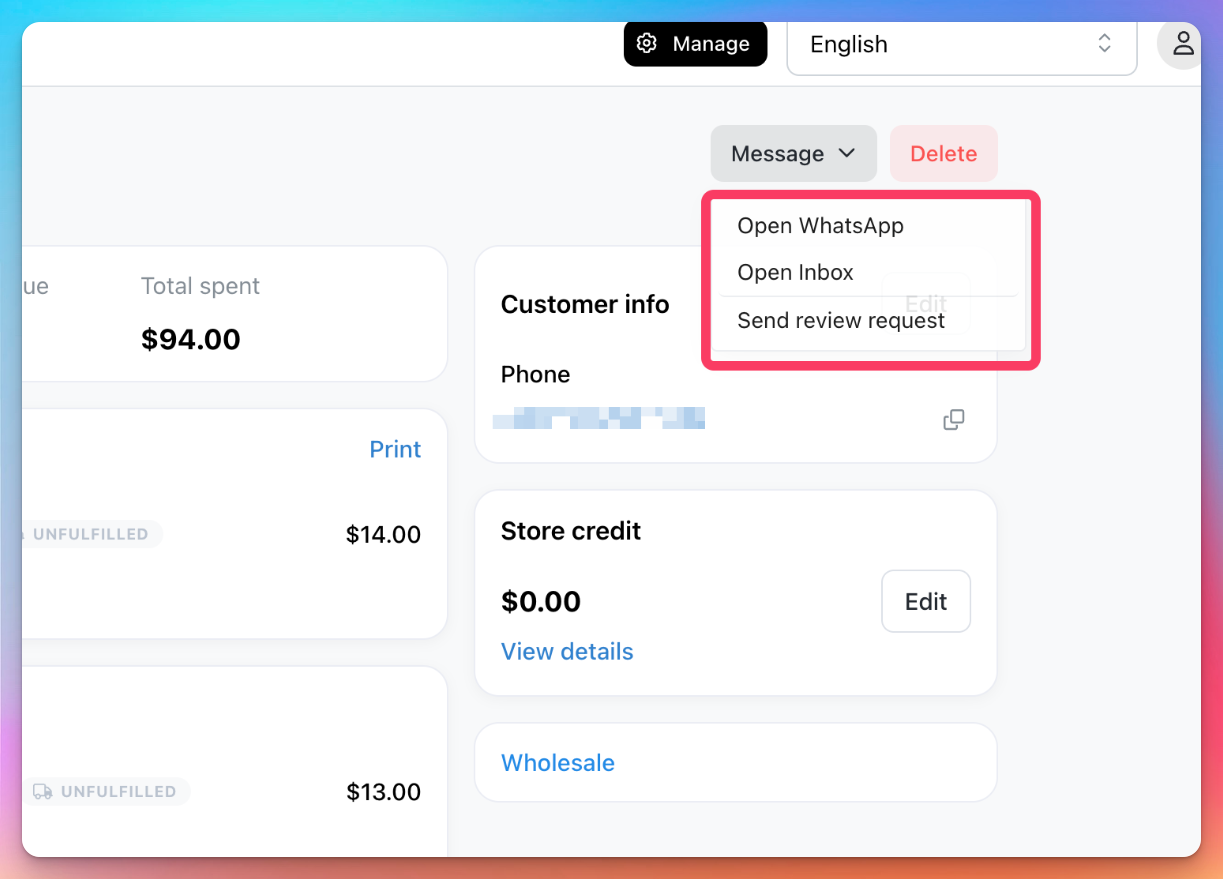Edit the Store credit amount
Screen dimensions: 1223x879
coord(926,601)
